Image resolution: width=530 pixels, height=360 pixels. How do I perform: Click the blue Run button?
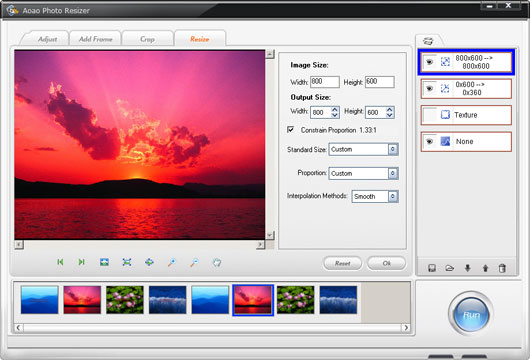[471, 315]
